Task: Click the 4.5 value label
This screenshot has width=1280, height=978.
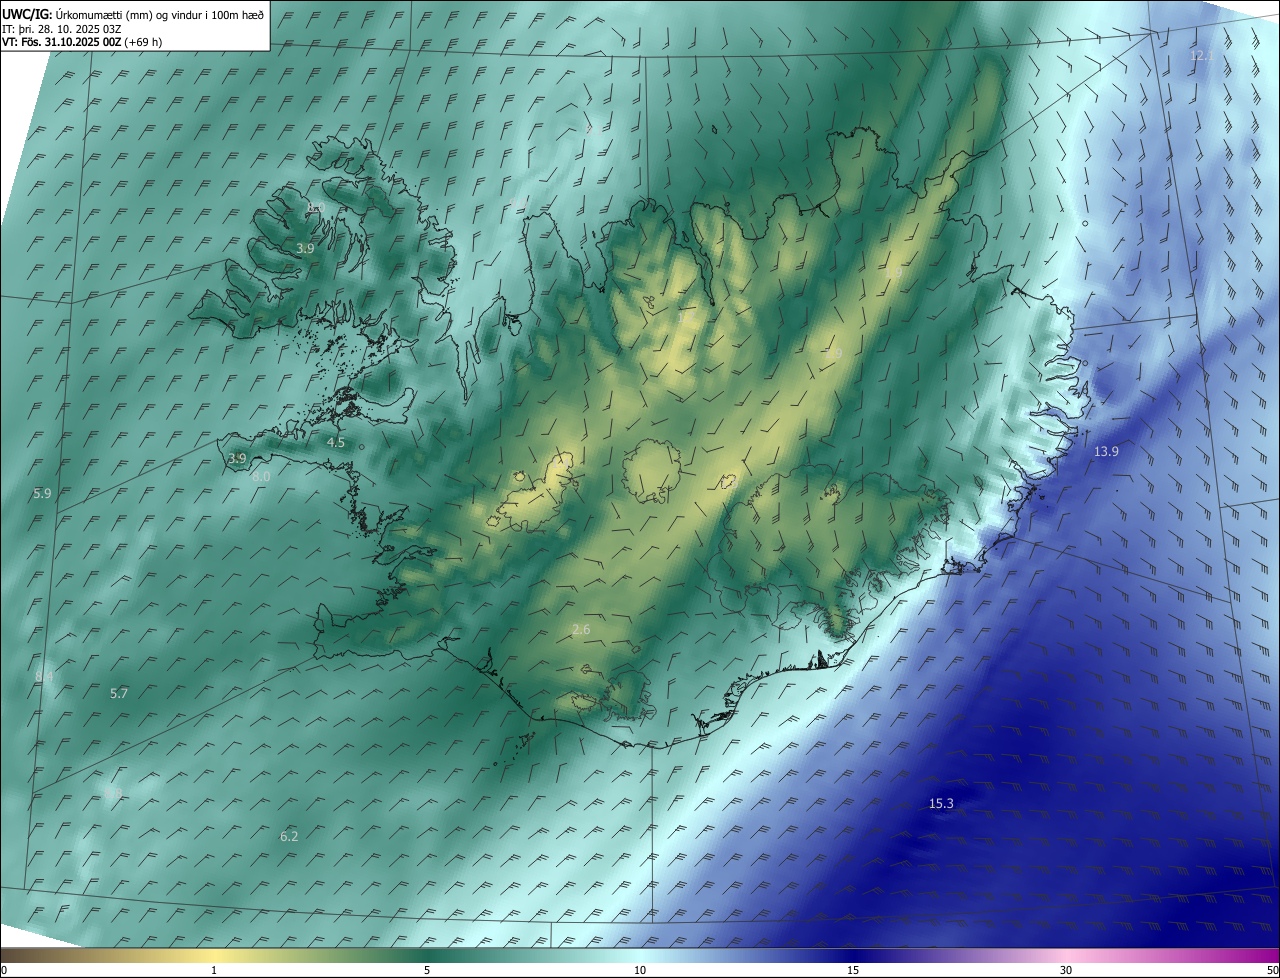Action: coord(336,442)
